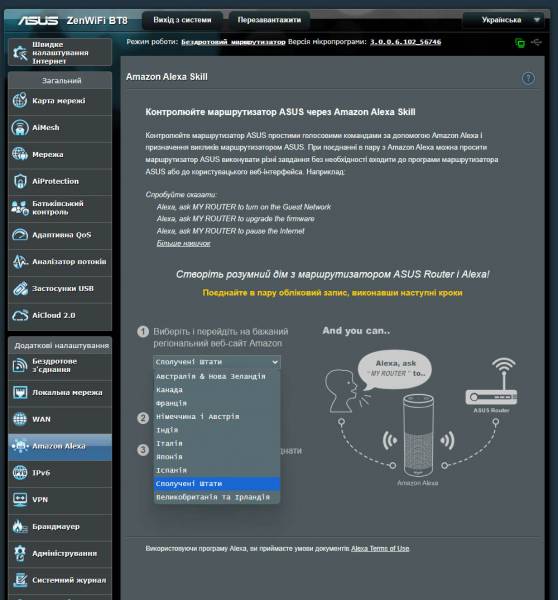Open Адаптивна QoS menu item
558x600 pixels.
click(x=60, y=235)
